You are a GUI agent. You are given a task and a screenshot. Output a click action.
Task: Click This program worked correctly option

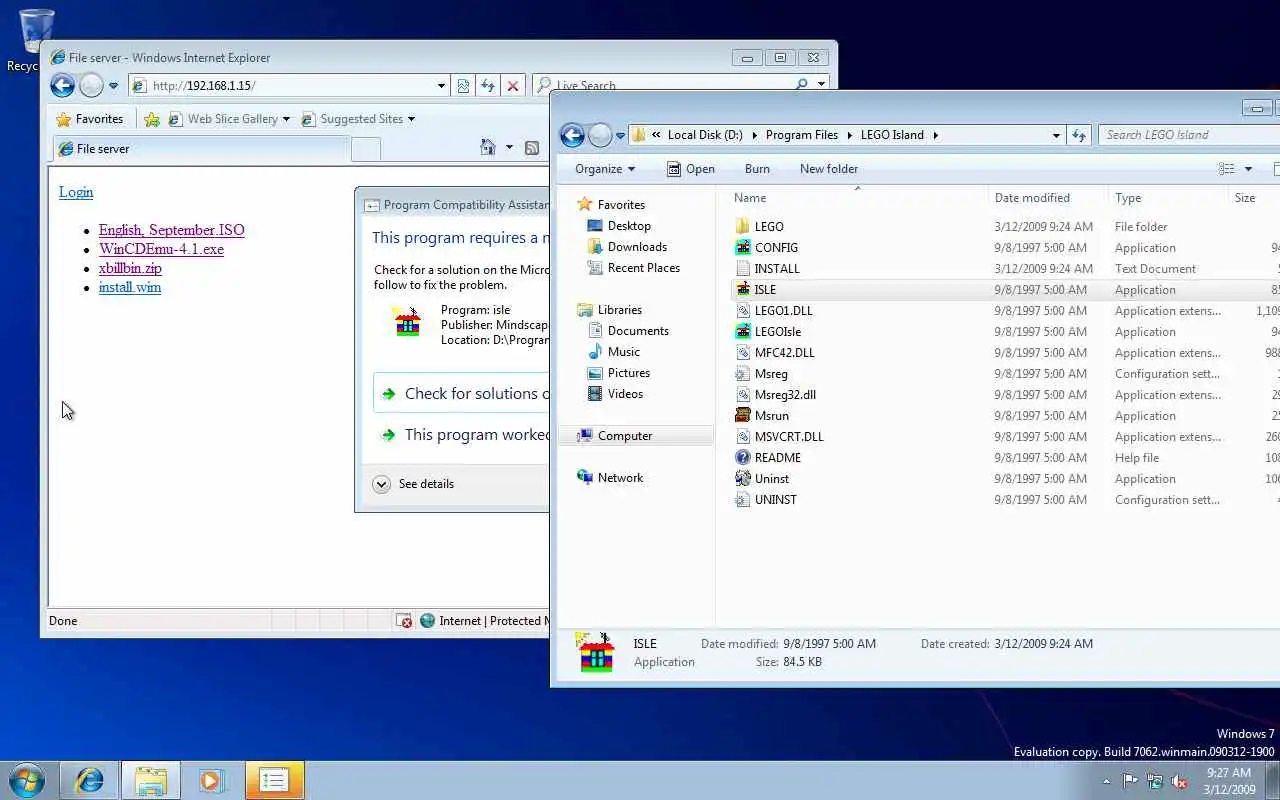(x=463, y=435)
